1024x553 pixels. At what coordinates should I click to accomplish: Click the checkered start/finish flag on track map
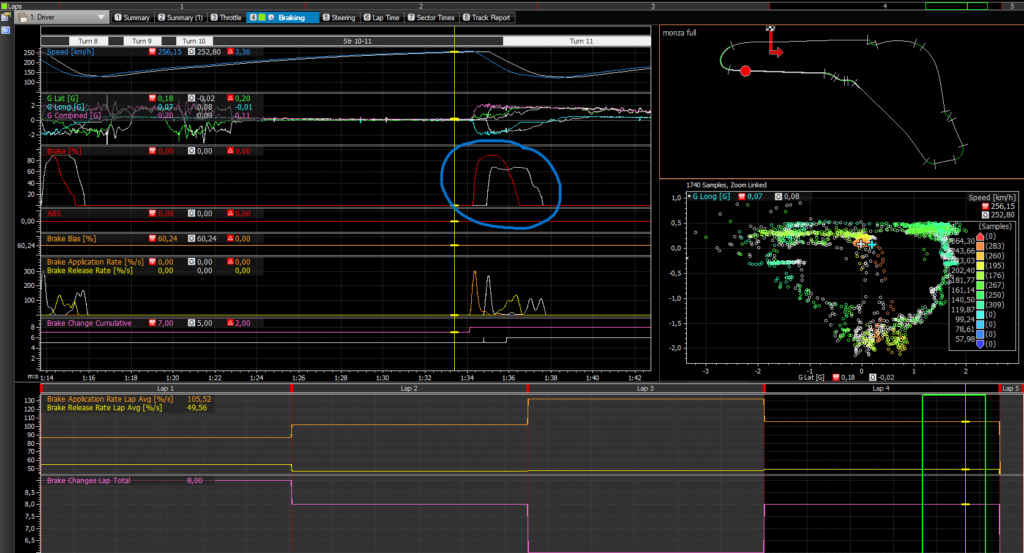[769, 30]
